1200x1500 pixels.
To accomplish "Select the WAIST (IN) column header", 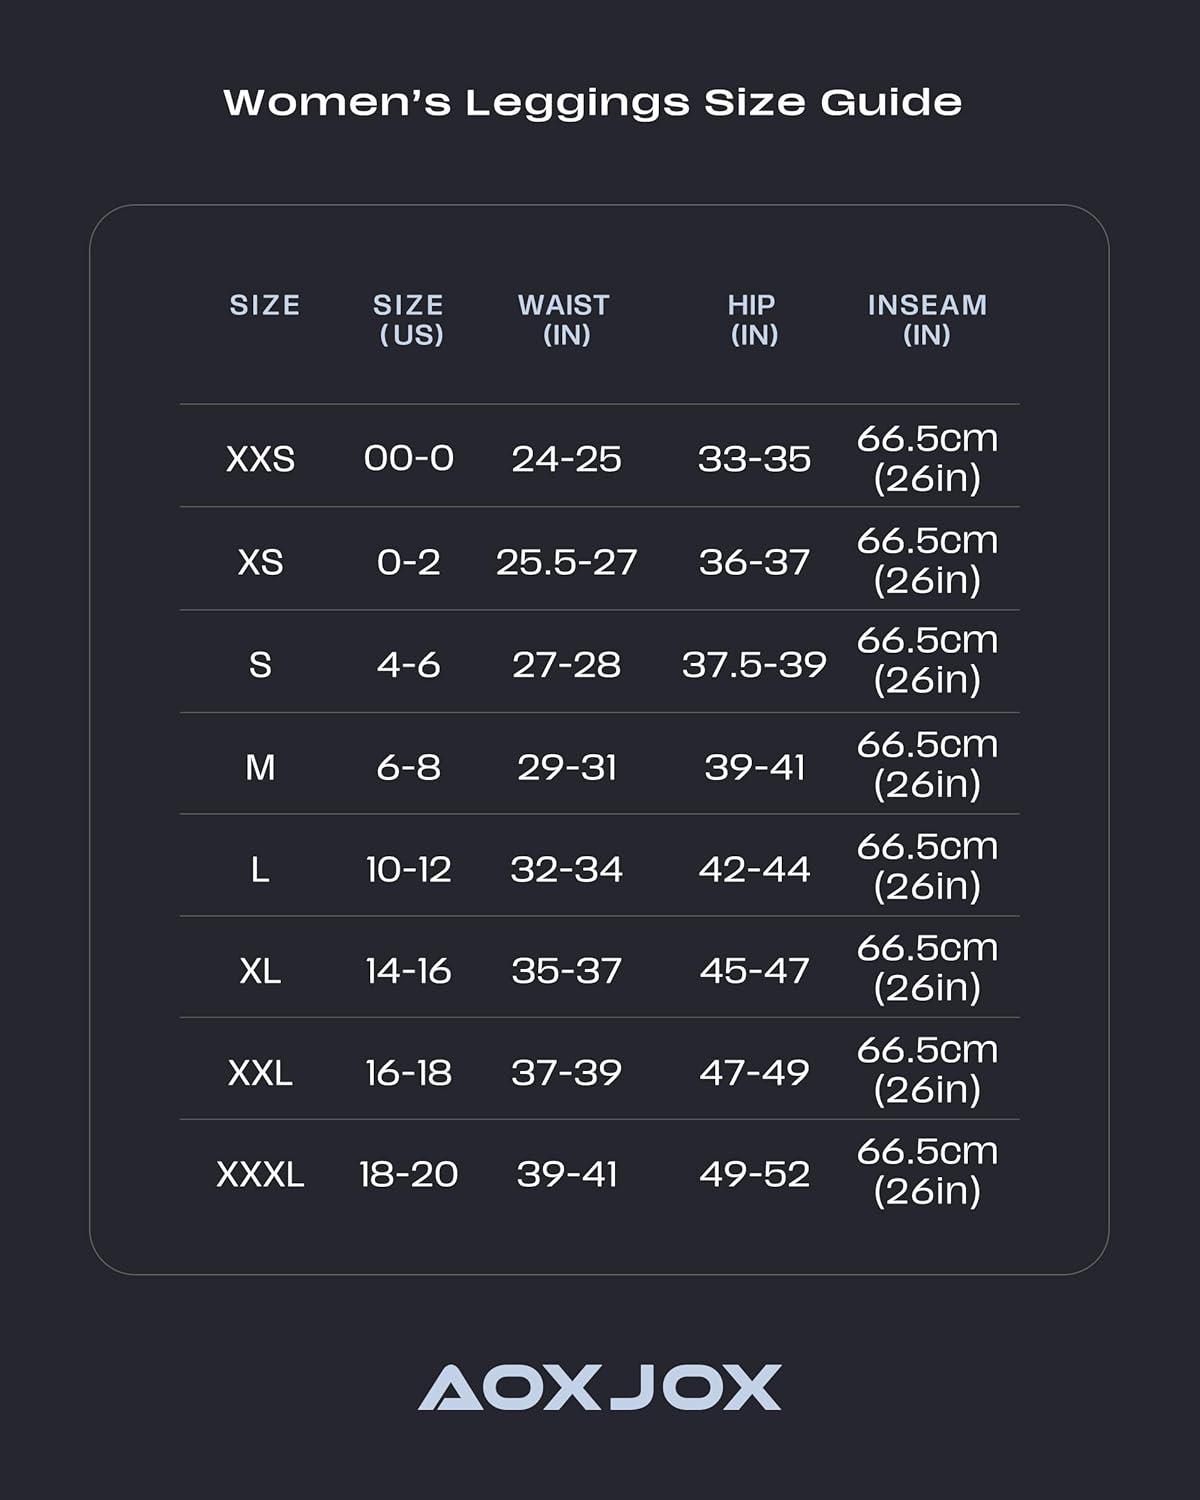I will coord(564,319).
